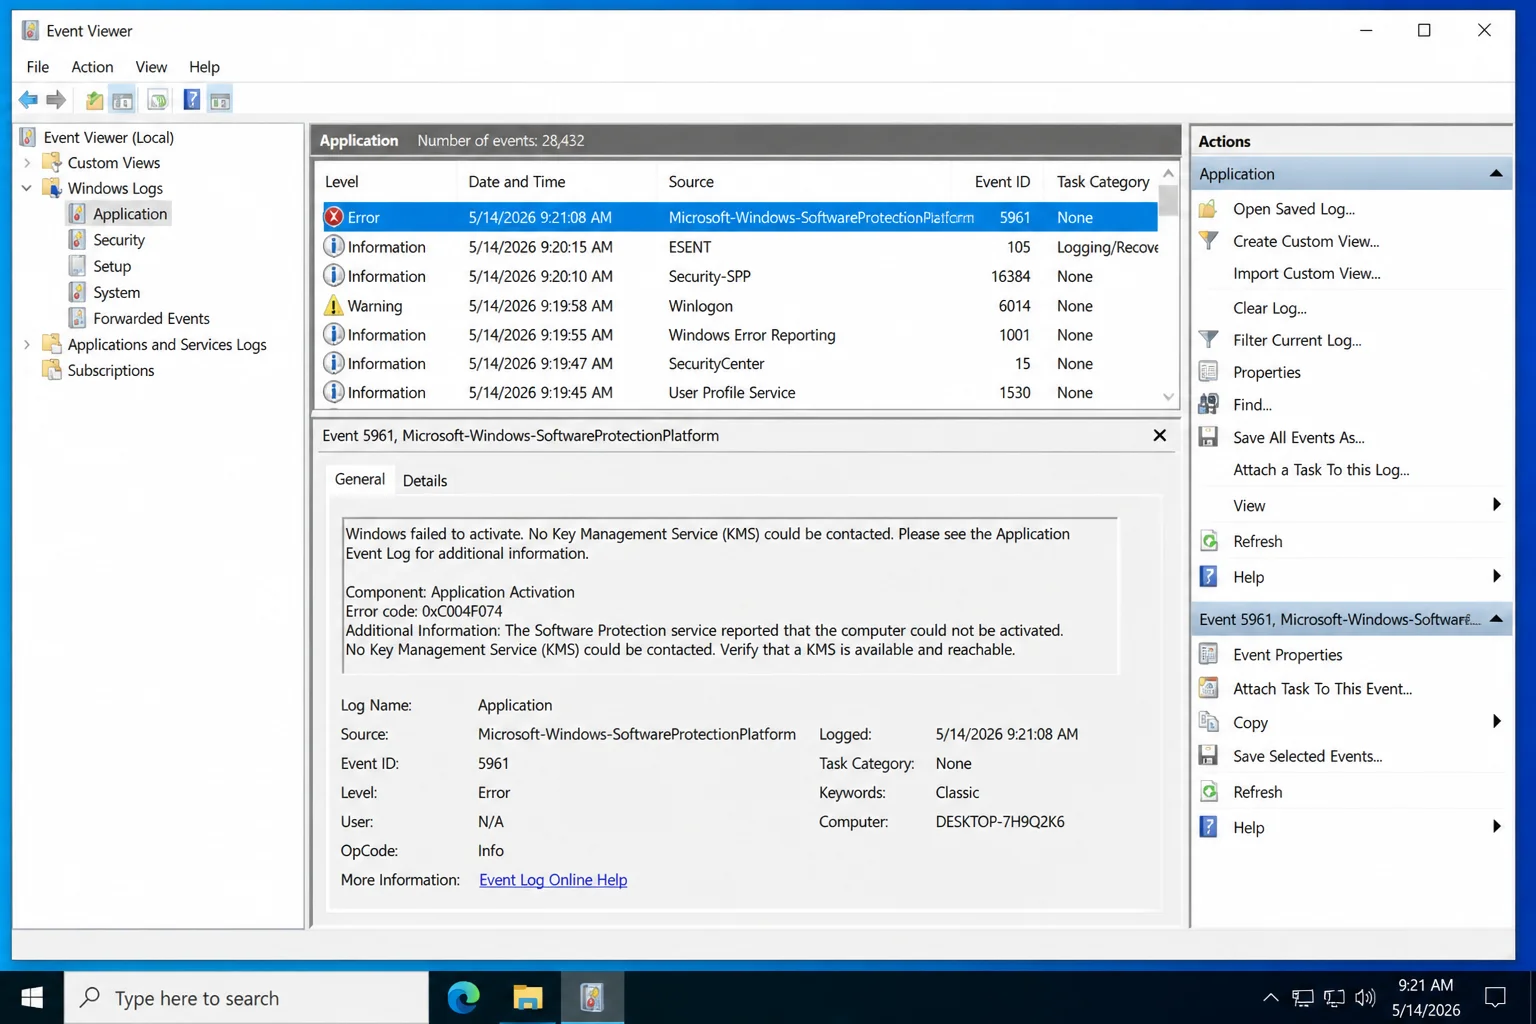1536x1024 pixels.
Task: Sort events by Event ID column
Action: [x=1002, y=182]
